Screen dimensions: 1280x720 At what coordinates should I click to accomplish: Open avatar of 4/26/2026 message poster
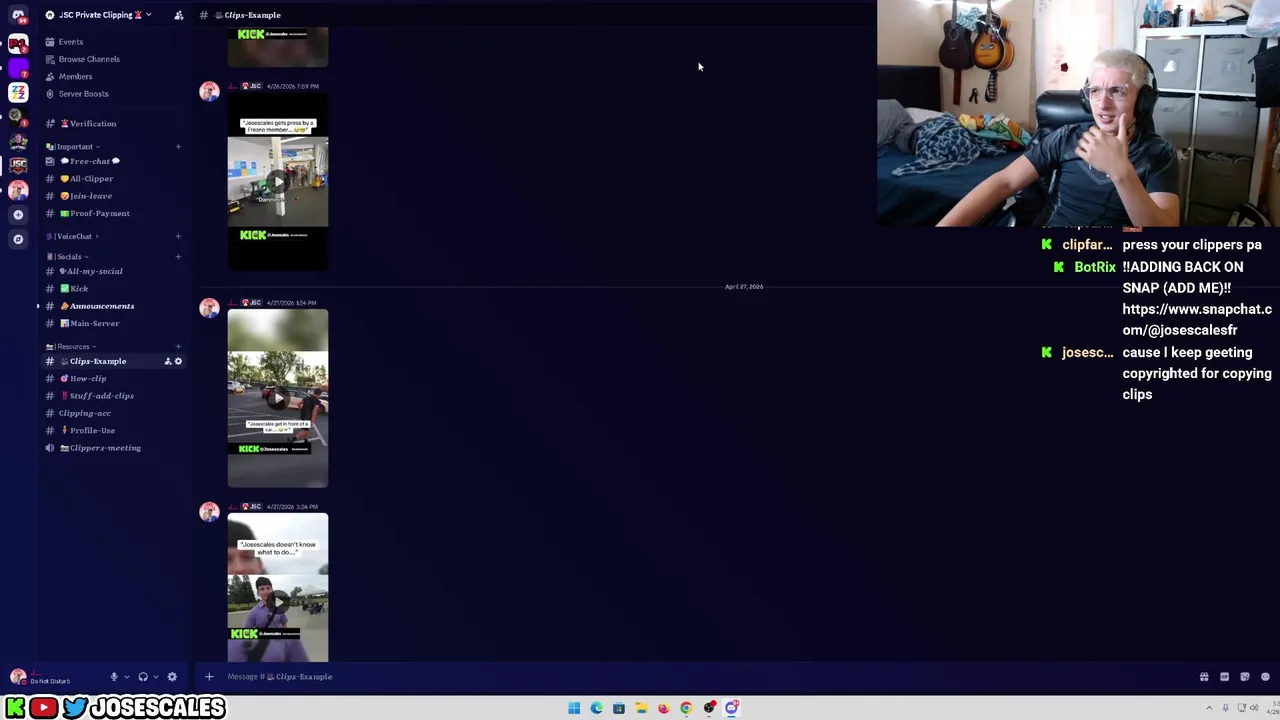click(x=209, y=92)
